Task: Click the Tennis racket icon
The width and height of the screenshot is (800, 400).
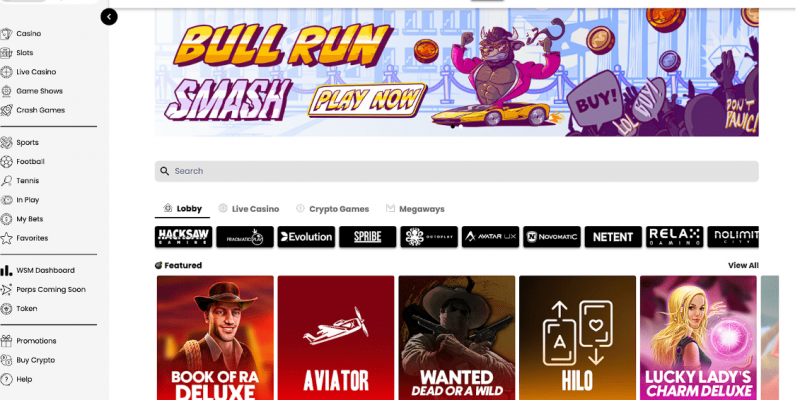Action: click(x=6, y=181)
